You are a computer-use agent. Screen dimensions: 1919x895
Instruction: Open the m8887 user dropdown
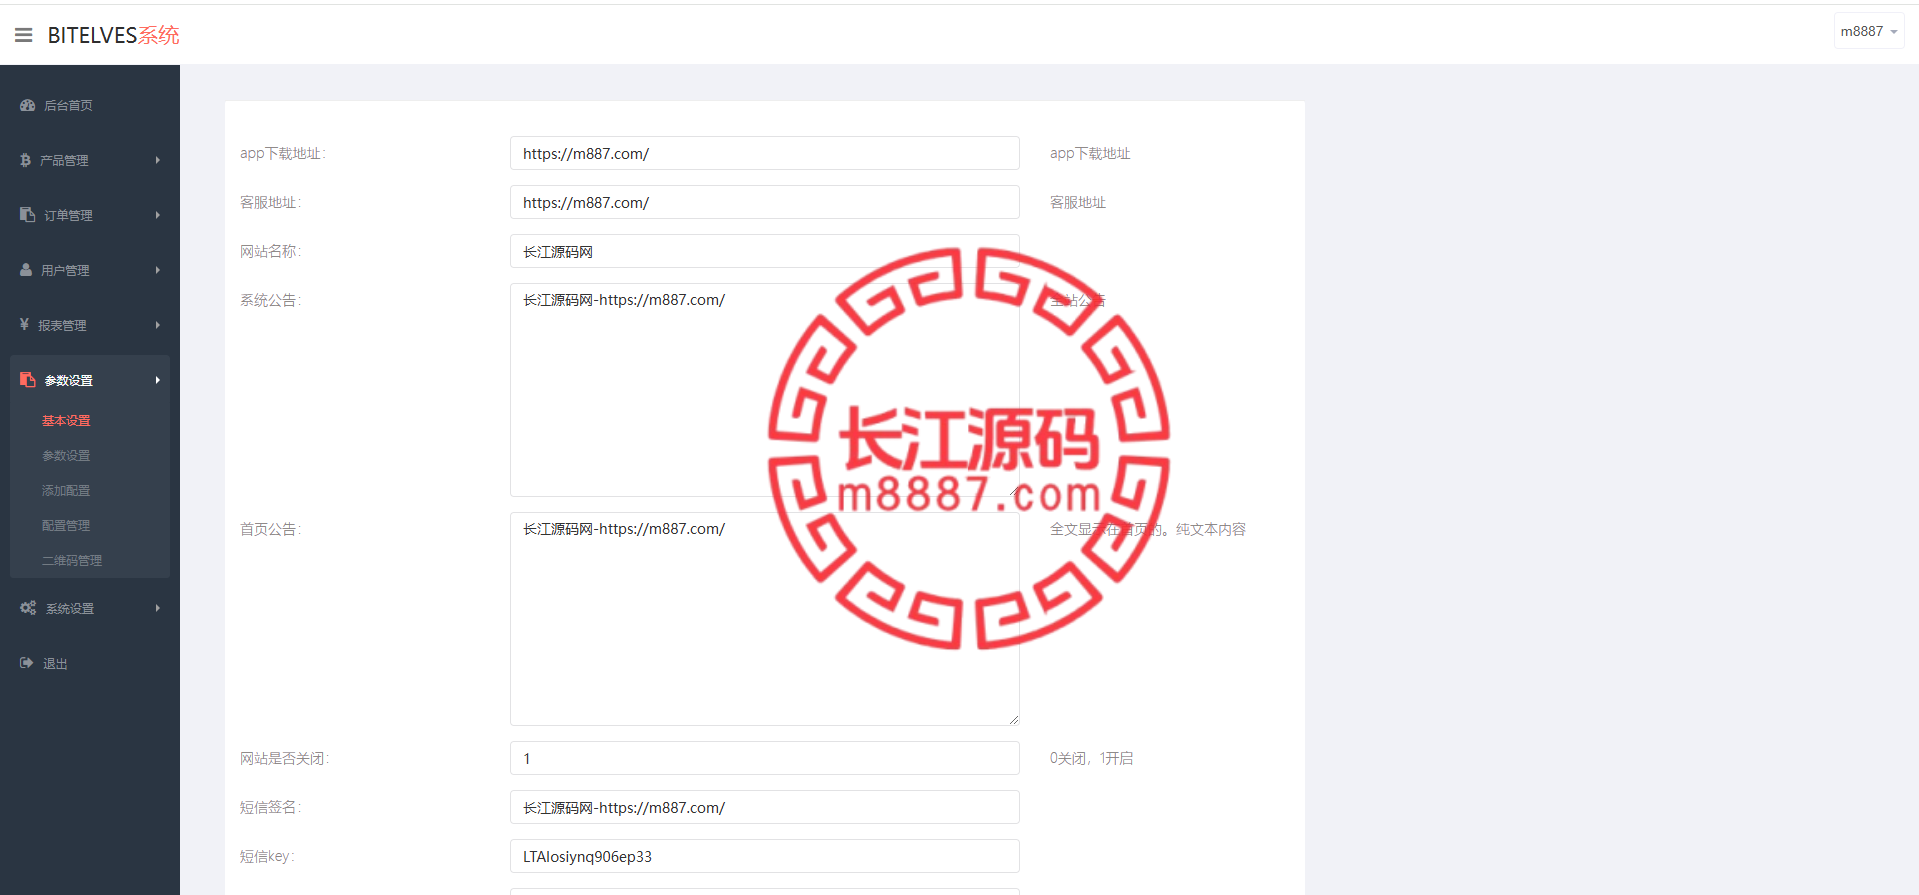pyautogui.click(x=1868, y=31)
